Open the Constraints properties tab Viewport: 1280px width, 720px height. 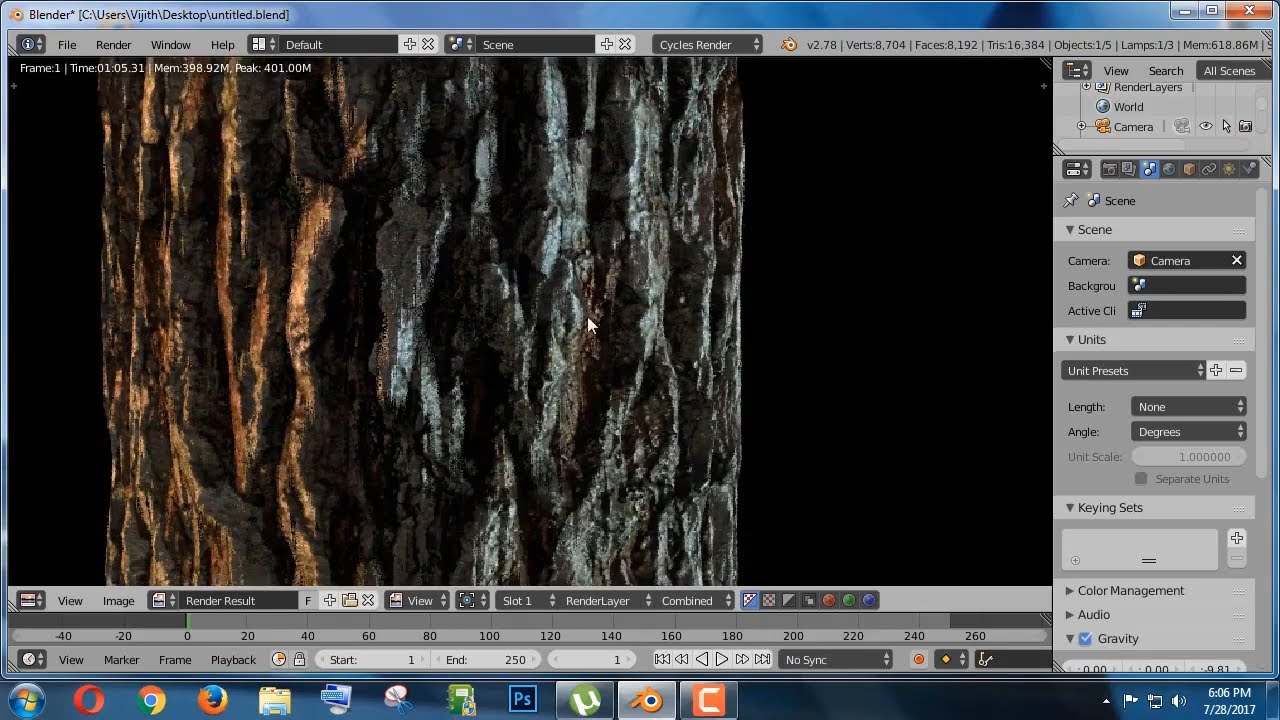point(1209,169)
